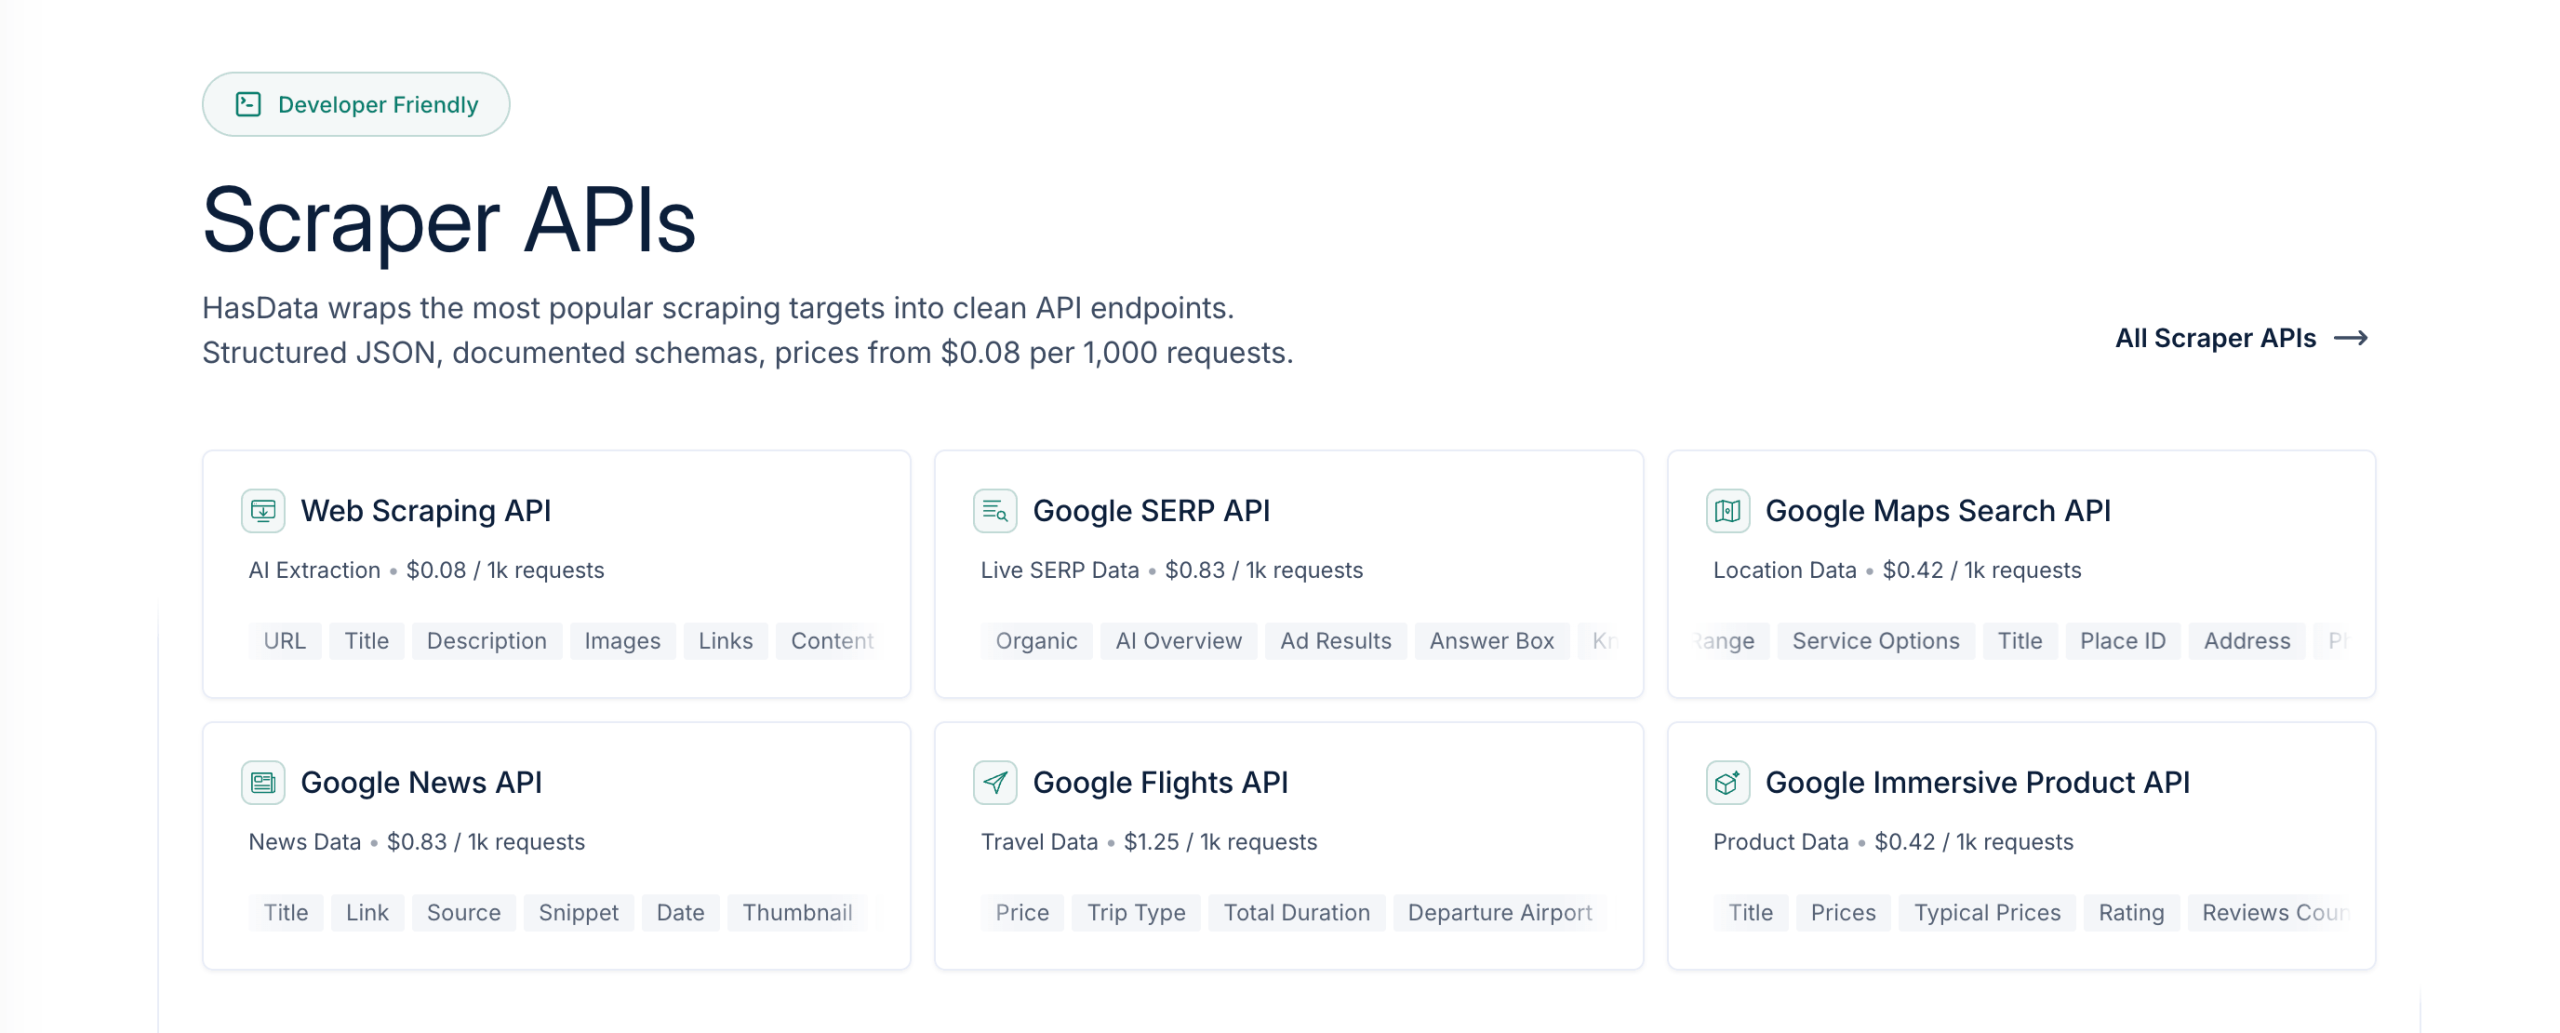This screenshot has height=1033, width=2560.
Task: Click the AI Extraction $0.08 pricing line
Action: 427,570
